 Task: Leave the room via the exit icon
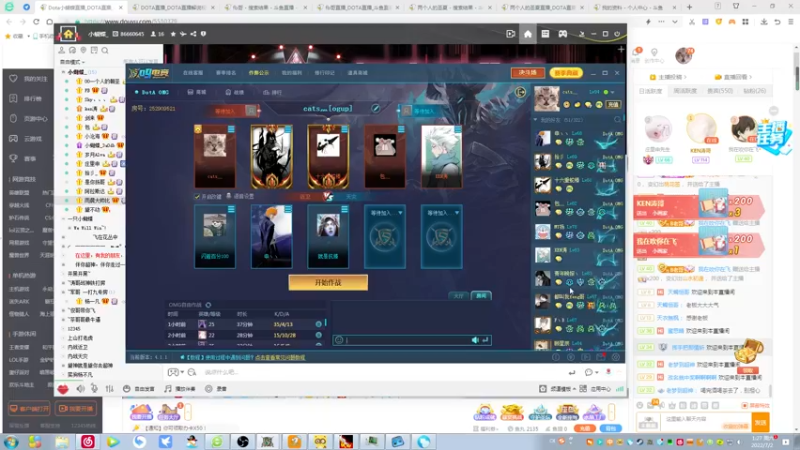click(520, 92)
